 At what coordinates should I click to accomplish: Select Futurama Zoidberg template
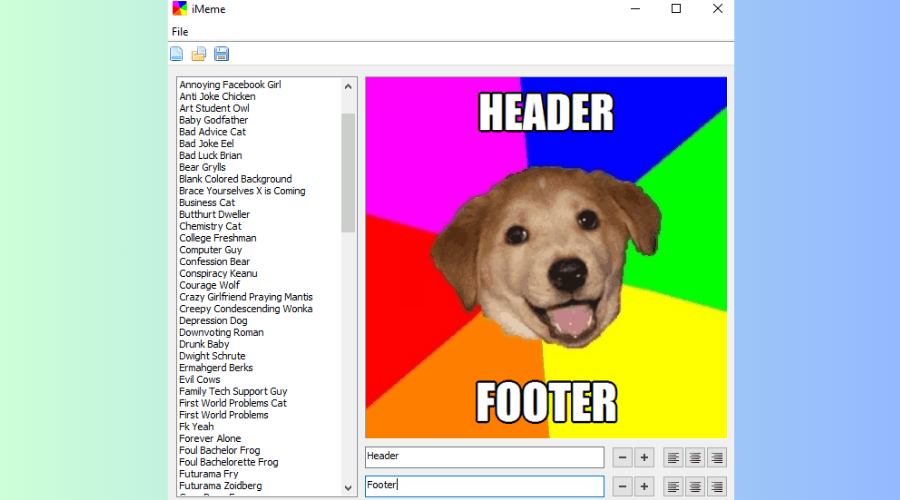(220, 486)
